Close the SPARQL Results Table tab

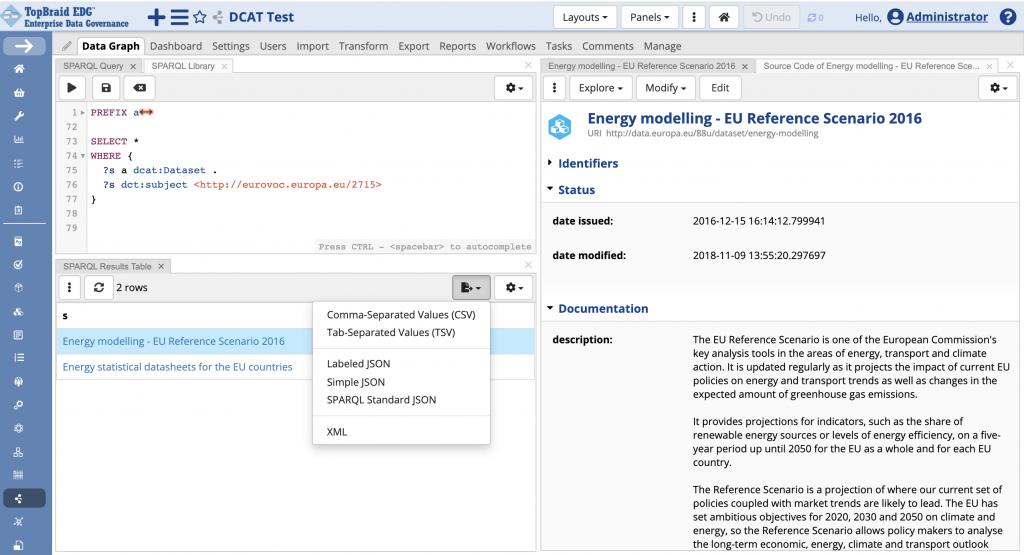161,266
